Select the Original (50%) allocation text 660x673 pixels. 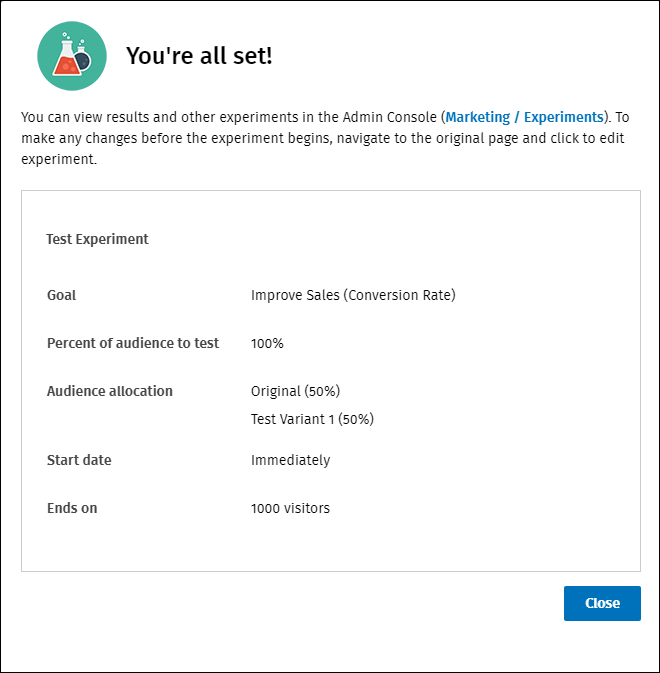pyautogui.click(x=302, y=391)
